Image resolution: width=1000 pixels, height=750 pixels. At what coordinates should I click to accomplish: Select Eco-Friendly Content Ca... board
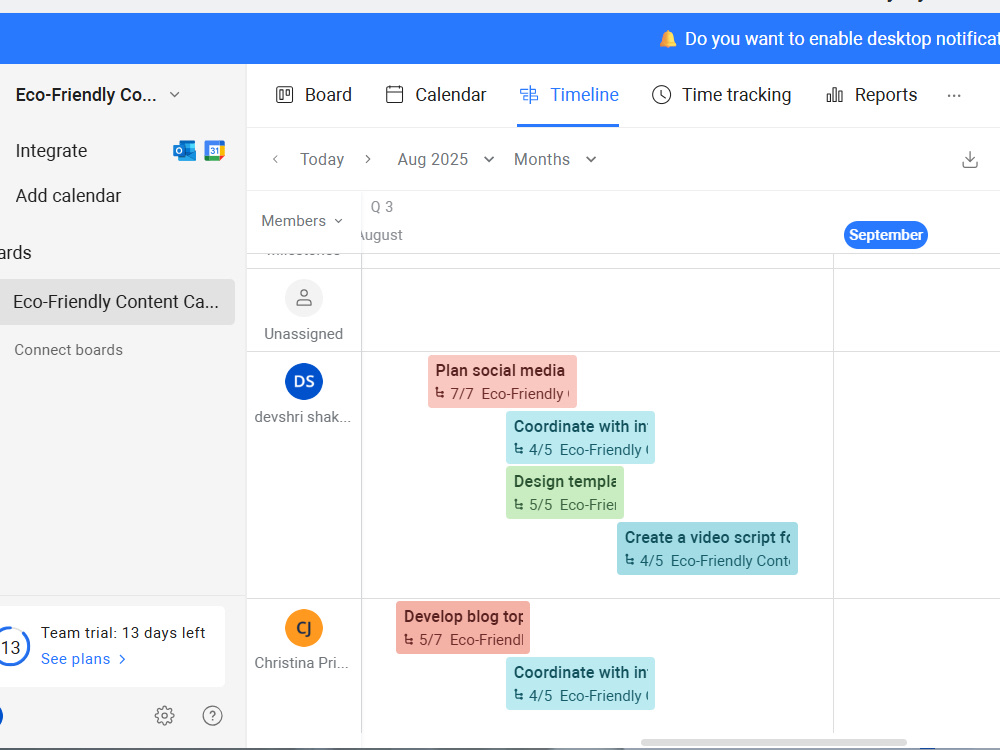click(117, 302)
